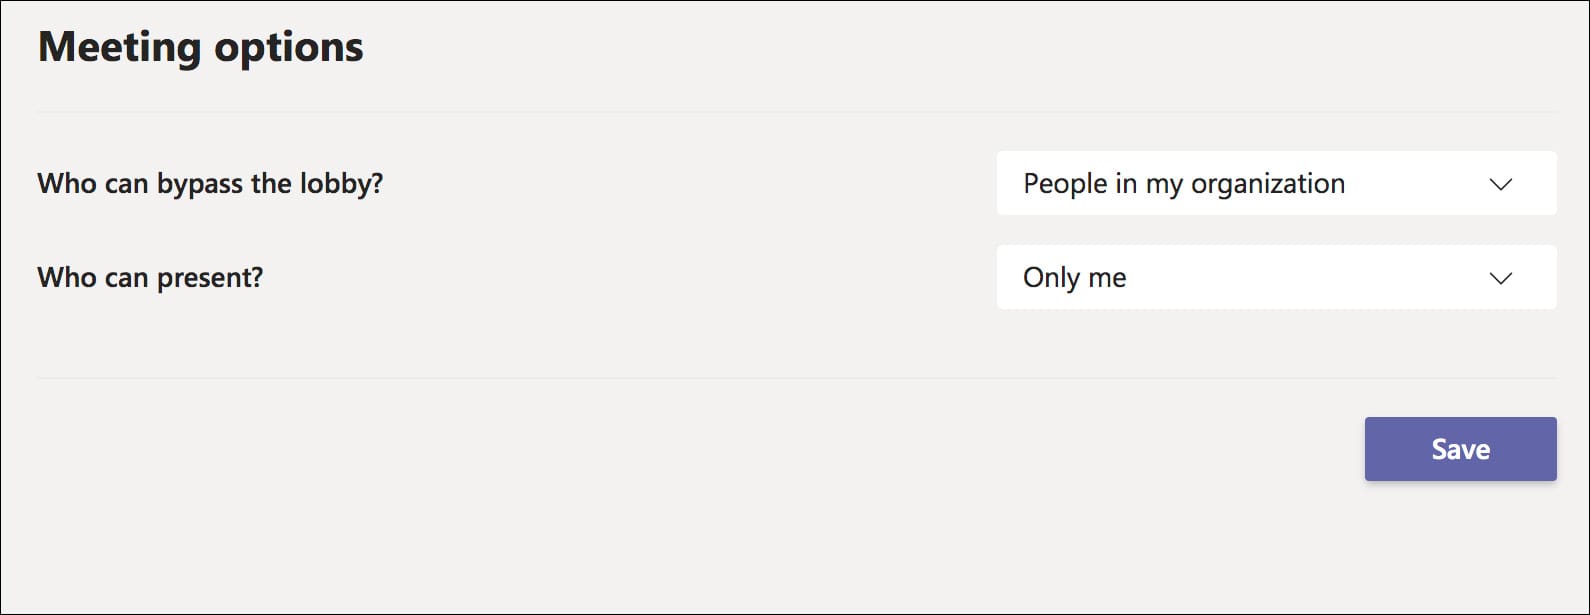Click the chevron beside 'People in my organization'
This screenshot has width=1590, height=615.
pyautogui.click(x=1500, y=184)
